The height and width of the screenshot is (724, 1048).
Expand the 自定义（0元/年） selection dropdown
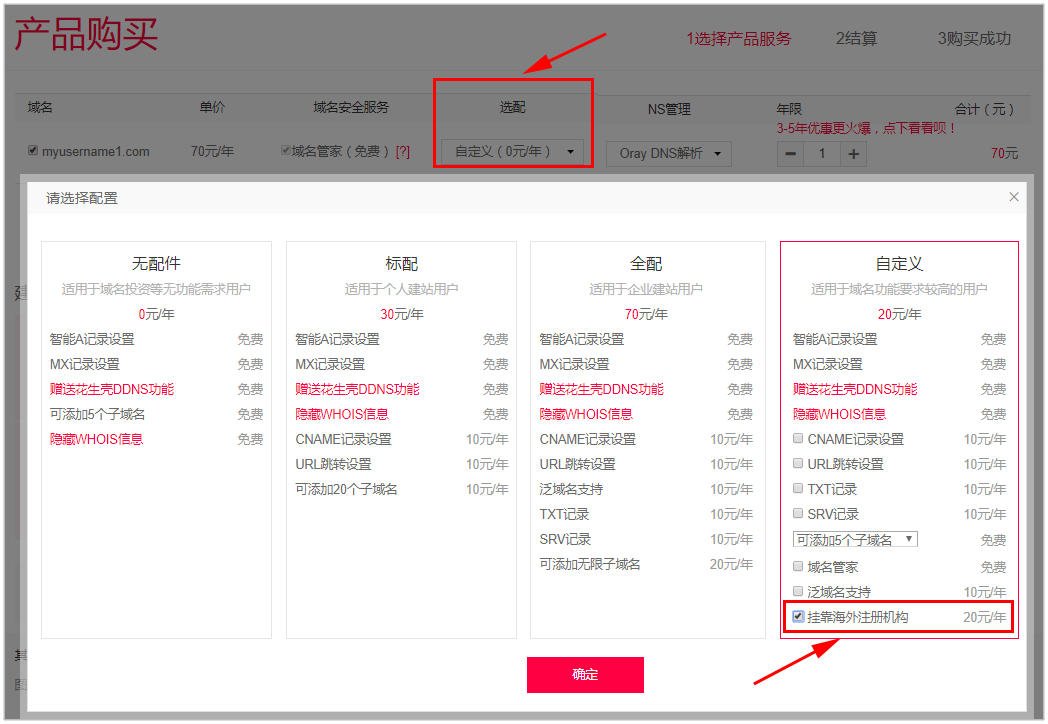point(513,152)
